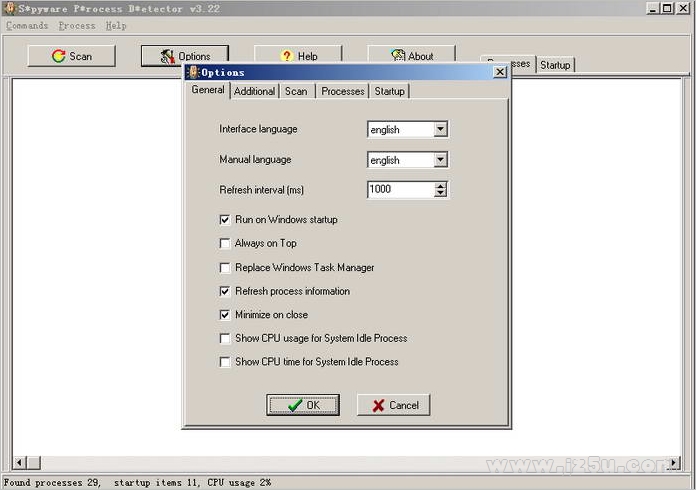Click the red X icon on Cancel

pos(378,405)
